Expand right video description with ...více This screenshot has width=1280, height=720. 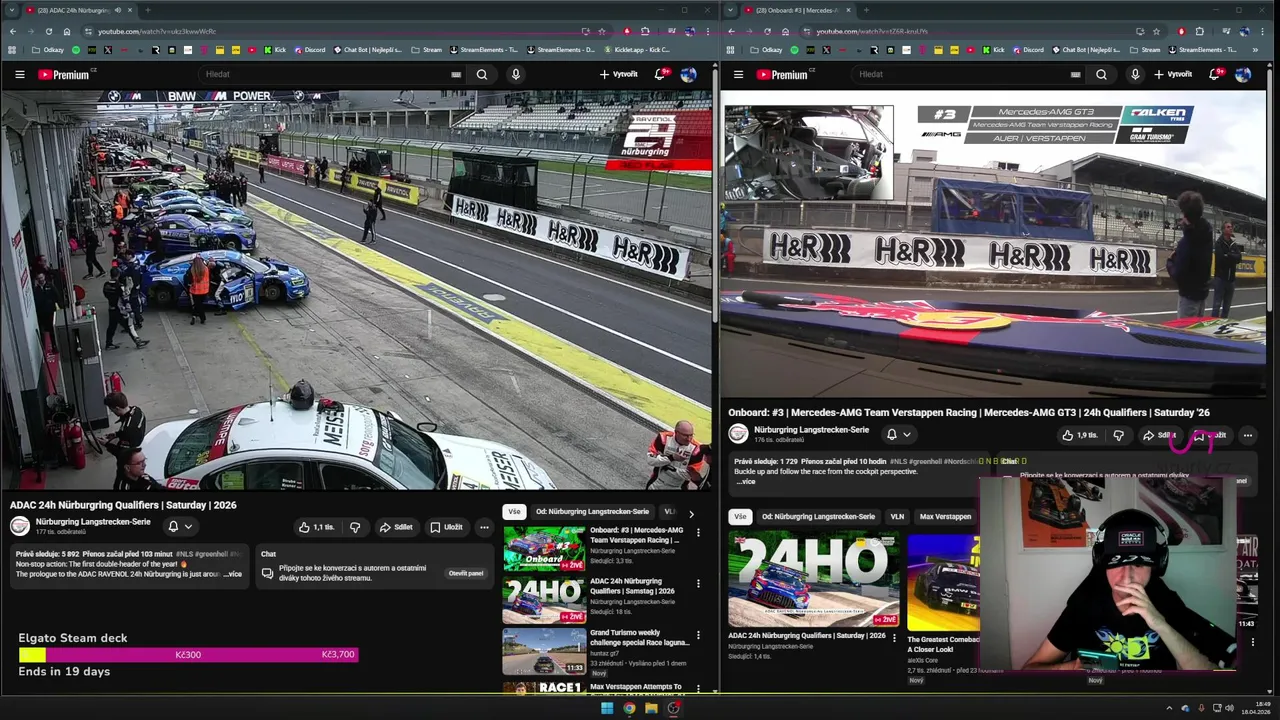point(746,481)
